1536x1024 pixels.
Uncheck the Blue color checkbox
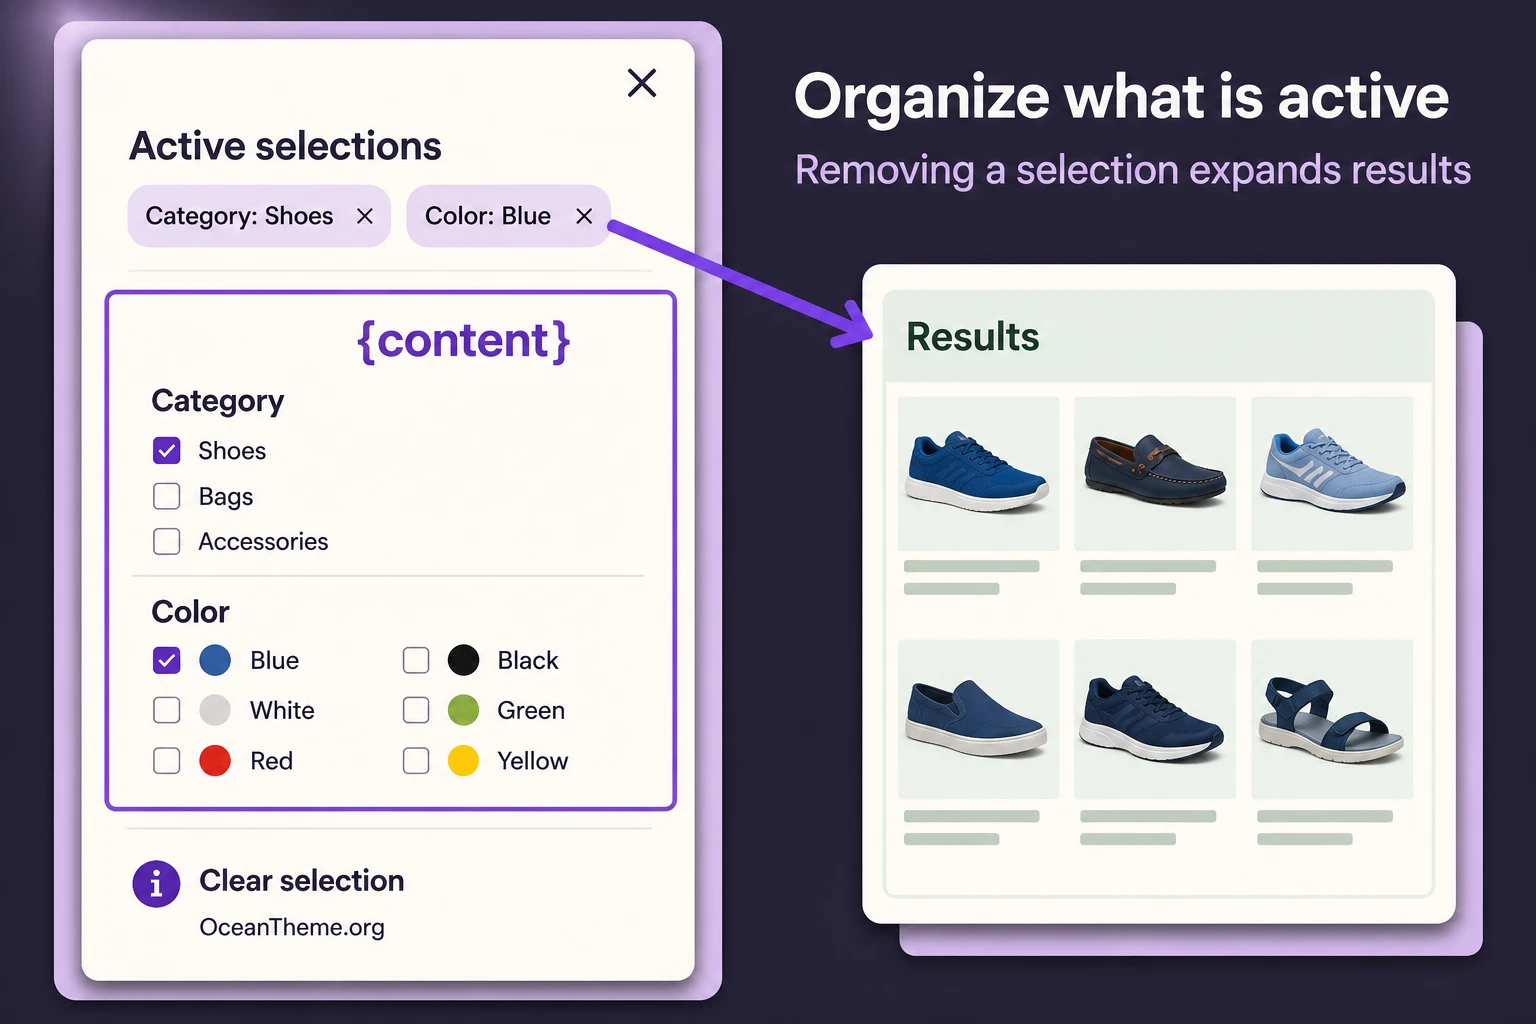[x=167, y=661]
